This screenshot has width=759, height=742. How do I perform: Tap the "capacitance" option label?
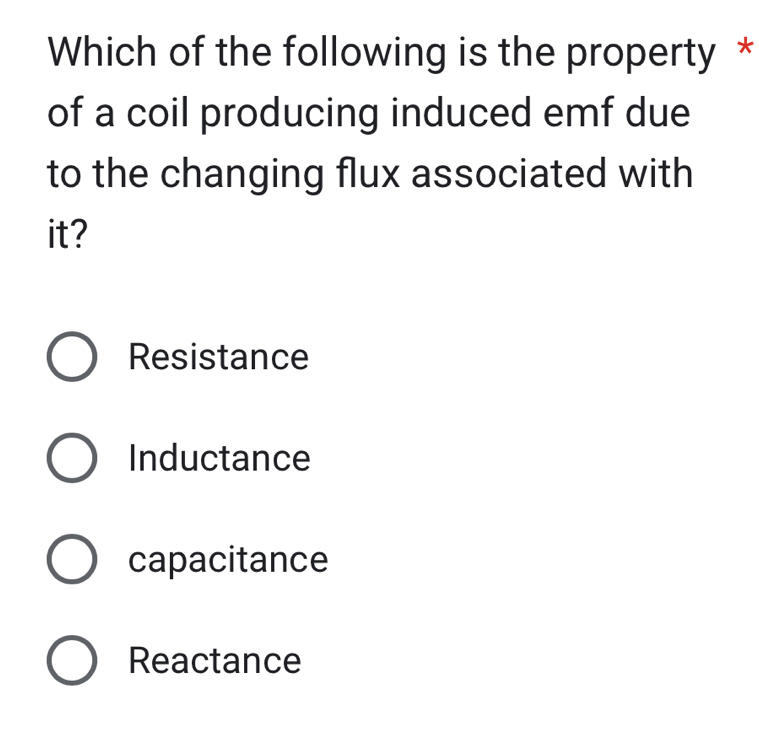click(x=228, y=560)
